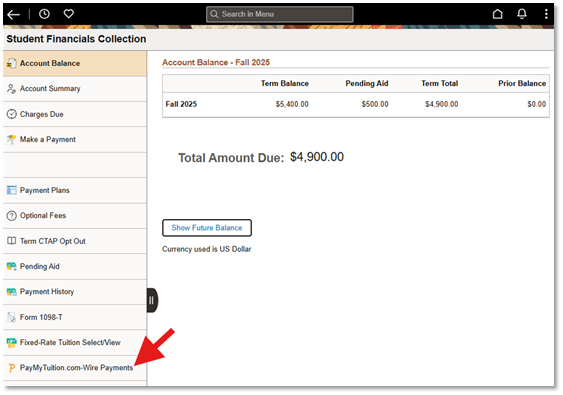Click the Account Summary person icon

[11, 89]
